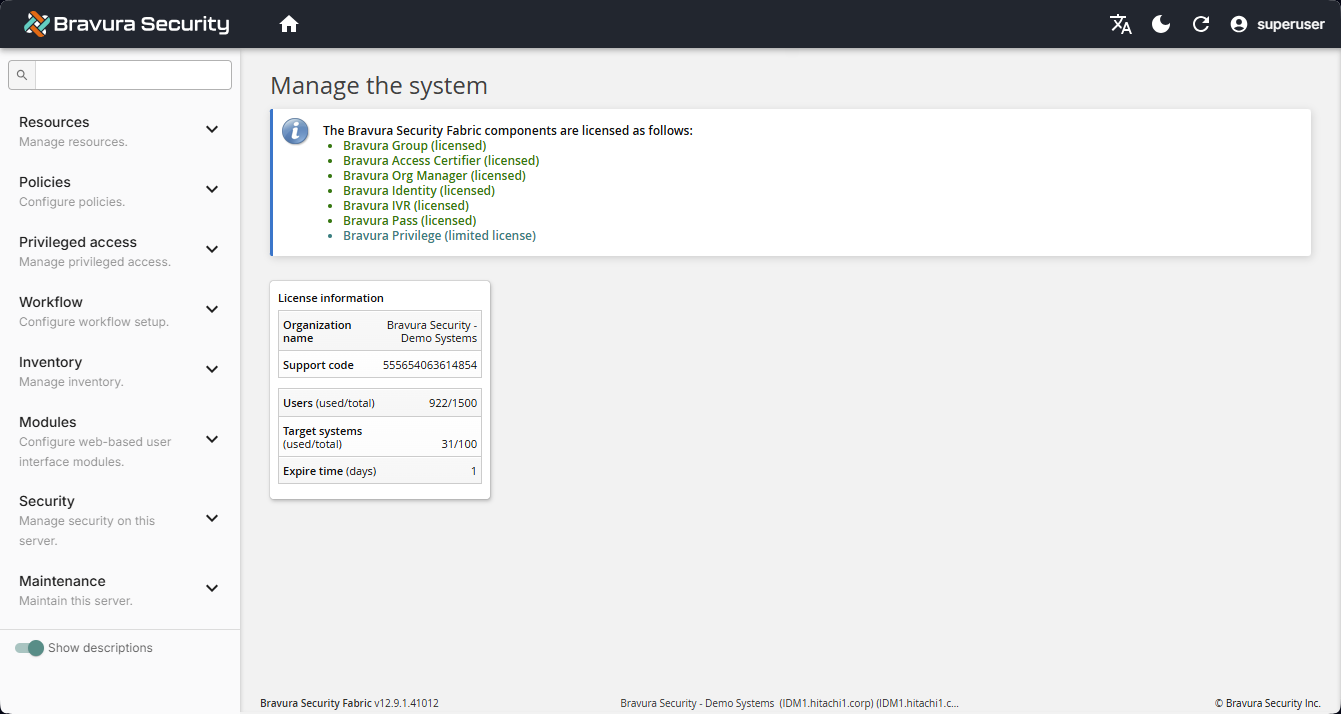Open the Bravura Identity (licensed) link
This screenshot has width=1341, height=714.
click(418, 190)
